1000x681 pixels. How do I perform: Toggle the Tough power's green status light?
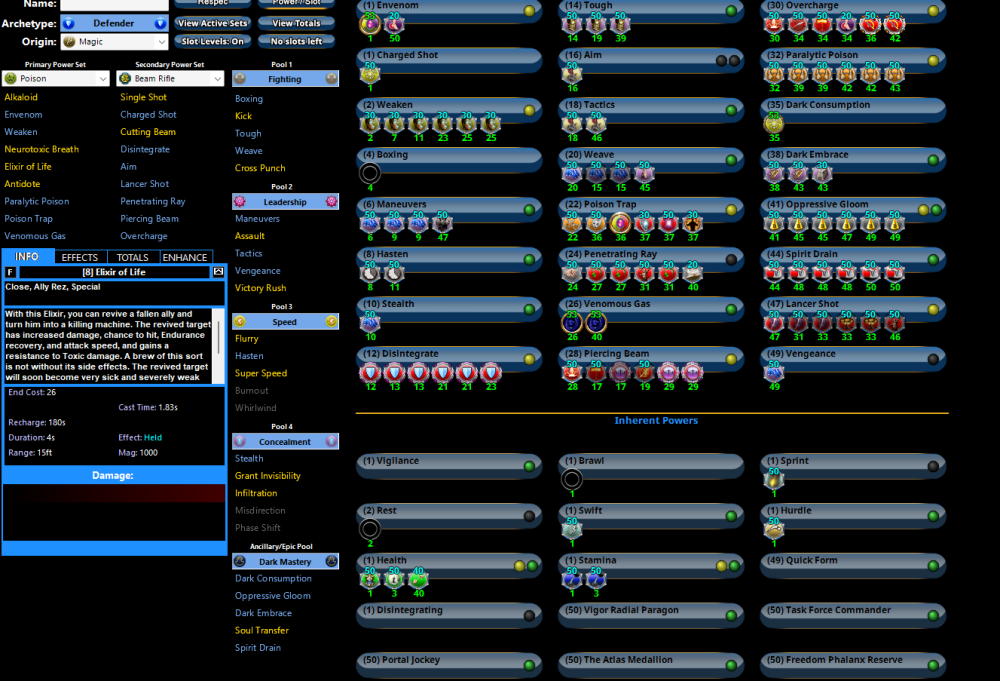(731, 10)
